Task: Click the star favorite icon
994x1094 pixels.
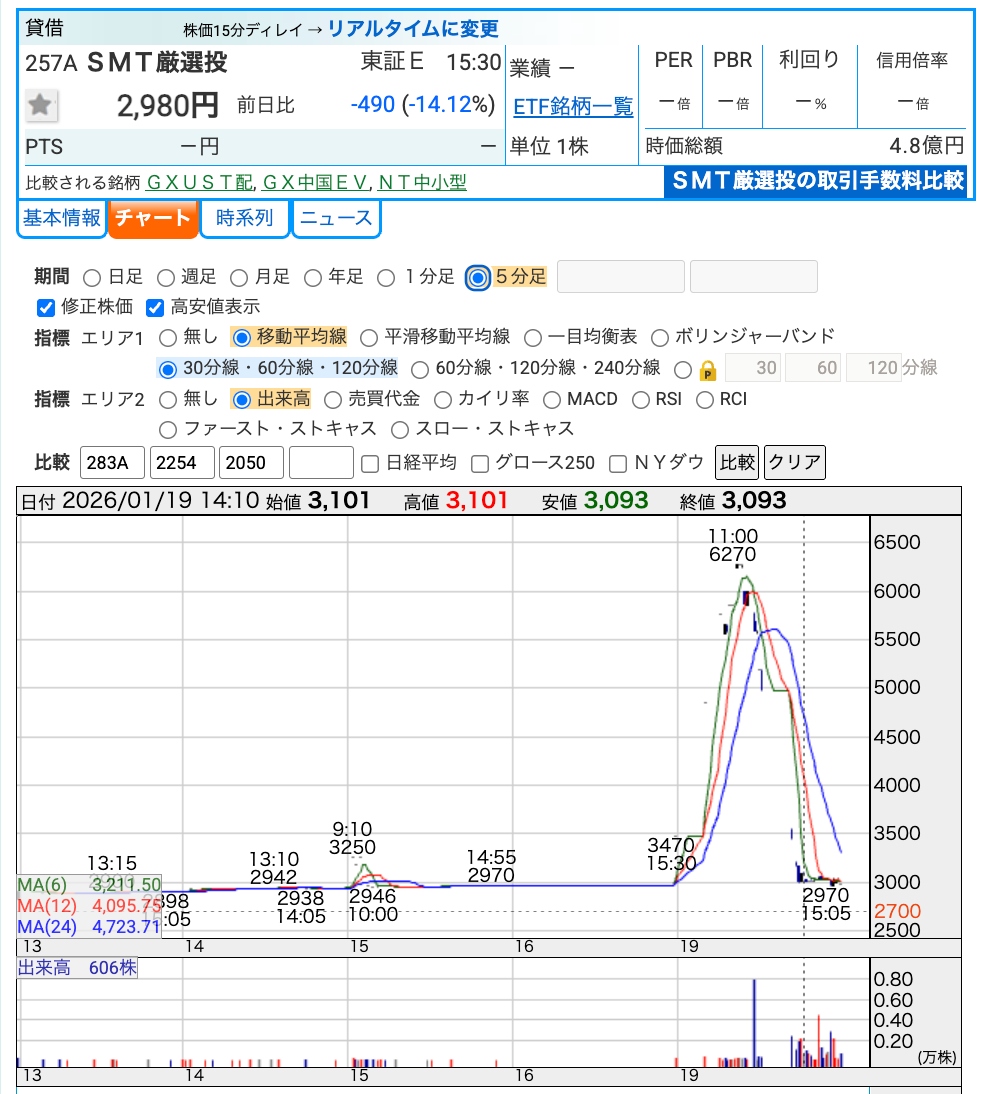Action: pyautogui.click(x=41, y=104)
